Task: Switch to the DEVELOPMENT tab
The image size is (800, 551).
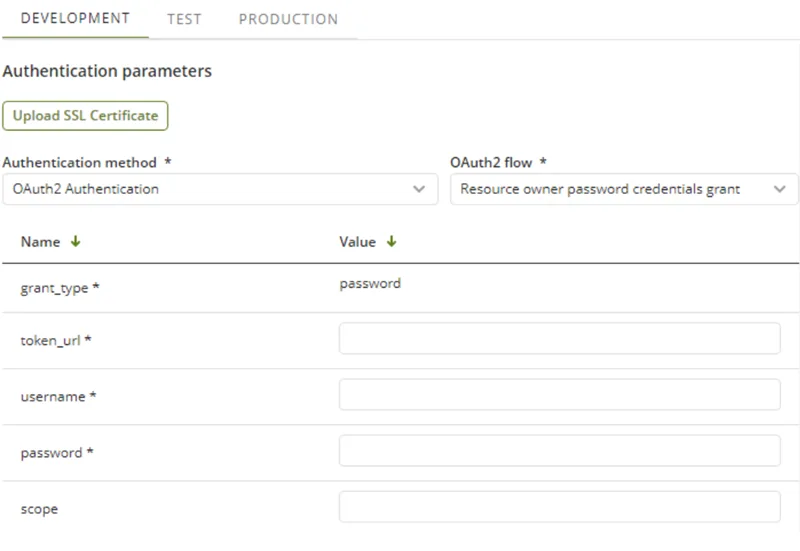Action: (75, 19)
